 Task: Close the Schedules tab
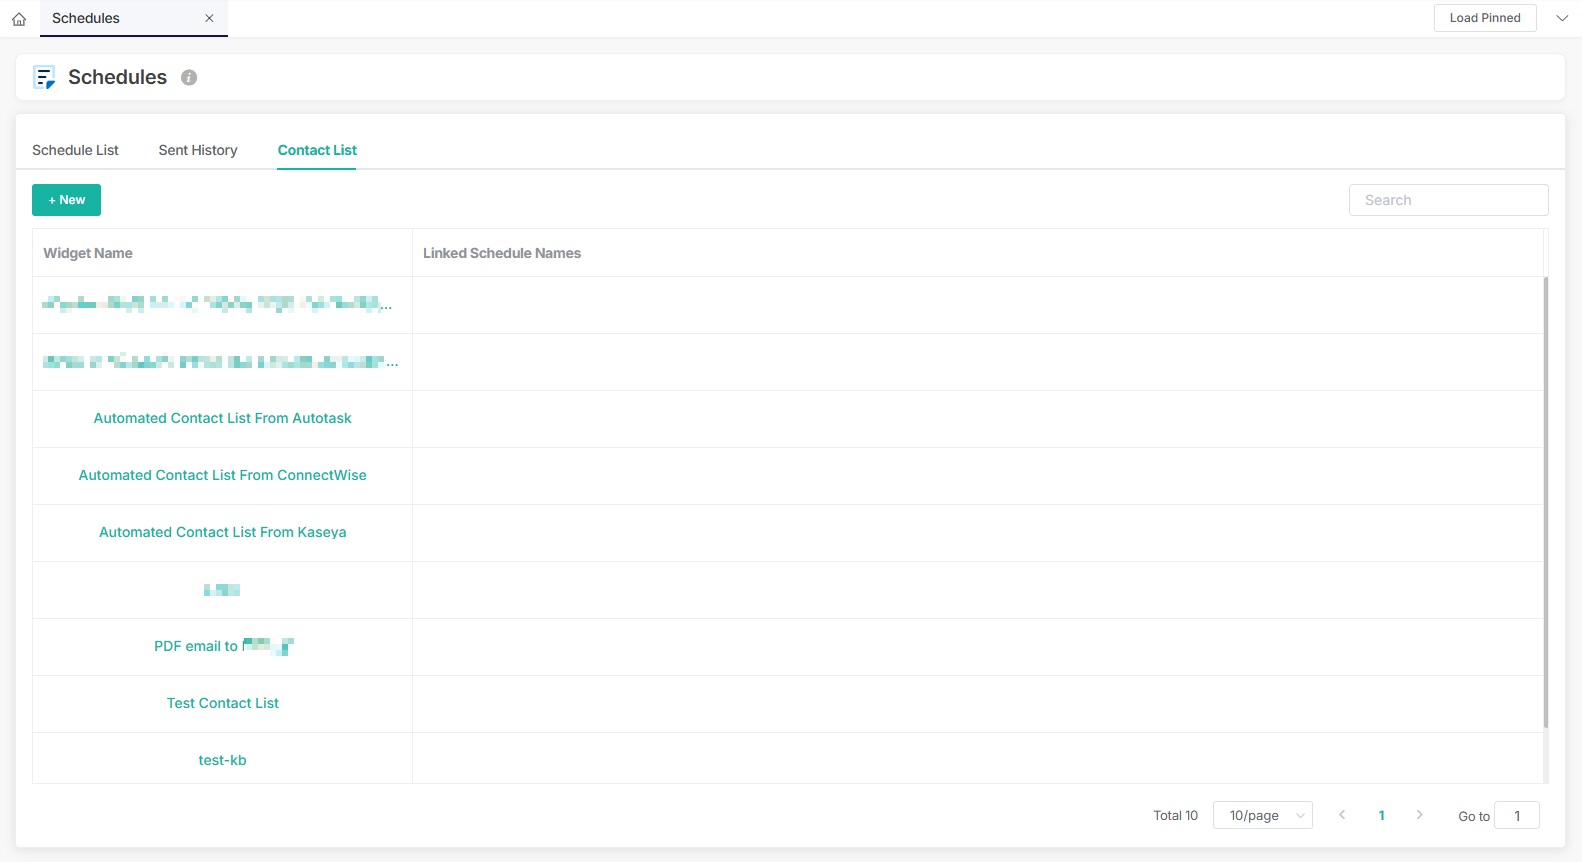[x=209, y=18]
